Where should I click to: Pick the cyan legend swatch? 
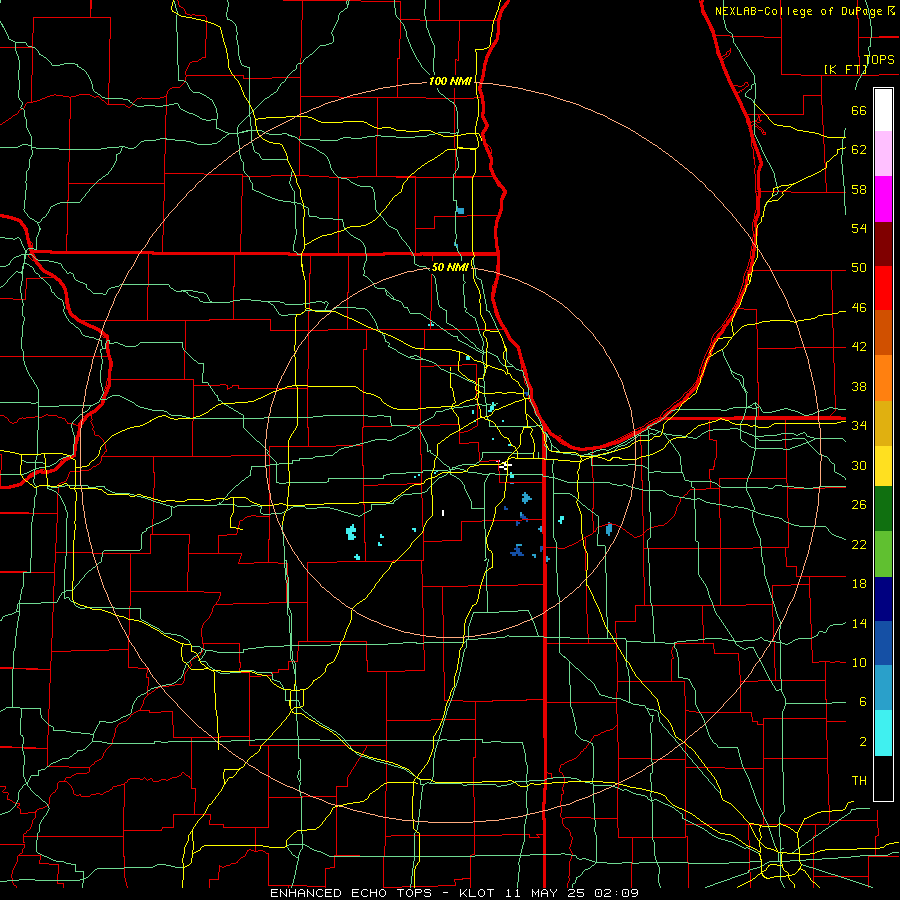click(883, 733)
